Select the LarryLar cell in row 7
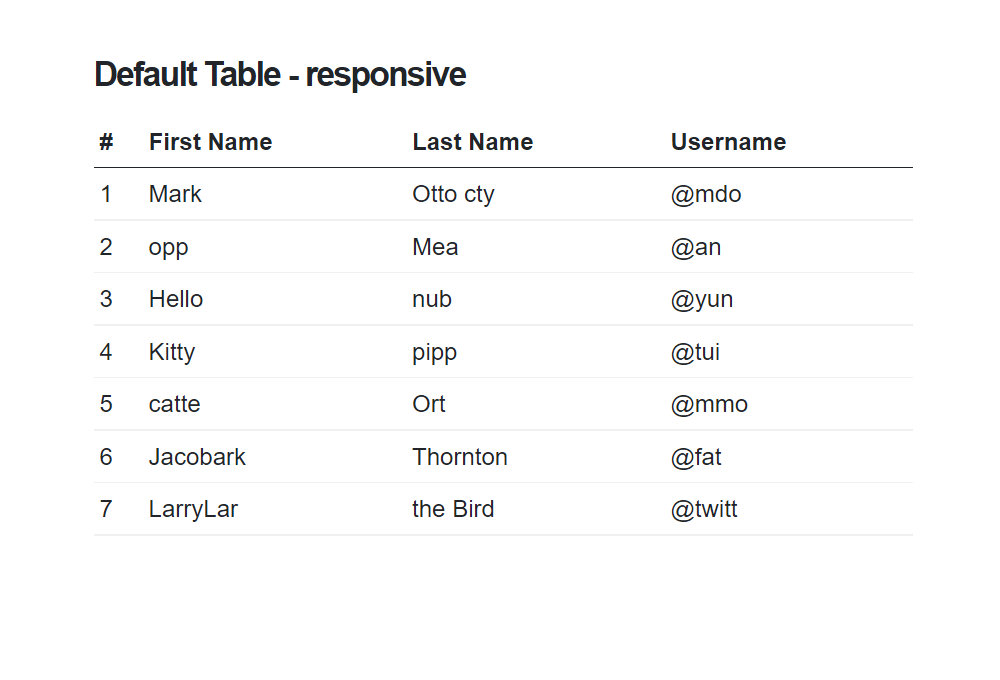This screenshot has width=1000, height=680. pyautogui.click(x=193, y=510)
